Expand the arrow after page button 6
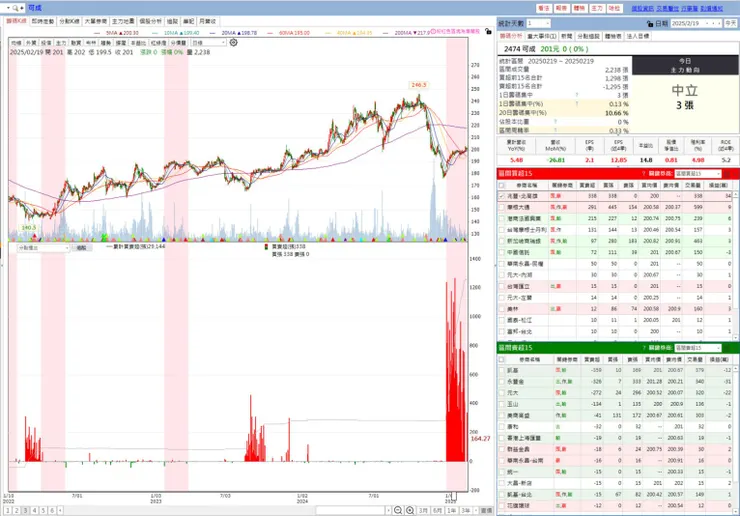The height and width of the screenshot is (516, 740). (60, 510)
